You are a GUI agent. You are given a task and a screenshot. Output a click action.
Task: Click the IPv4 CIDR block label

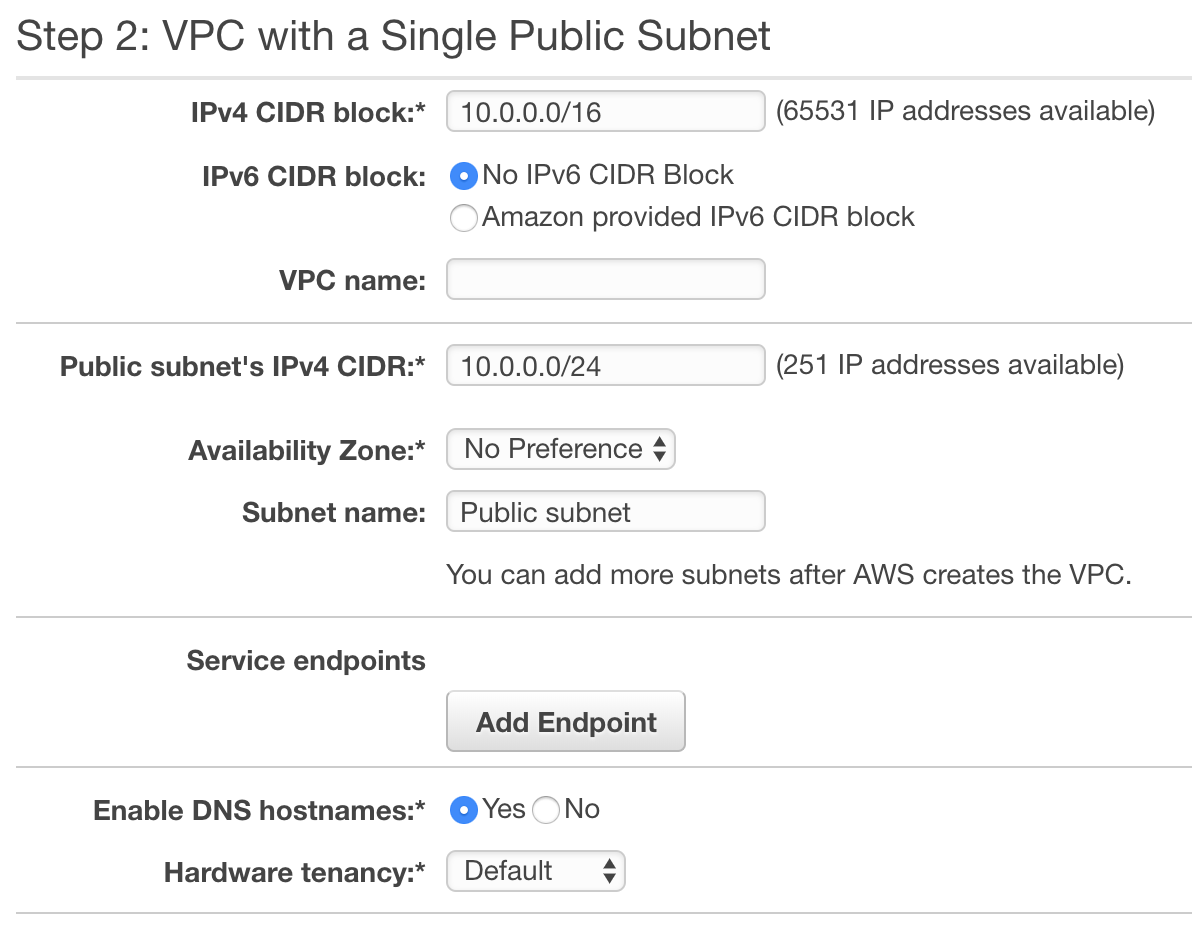[308, 113]
